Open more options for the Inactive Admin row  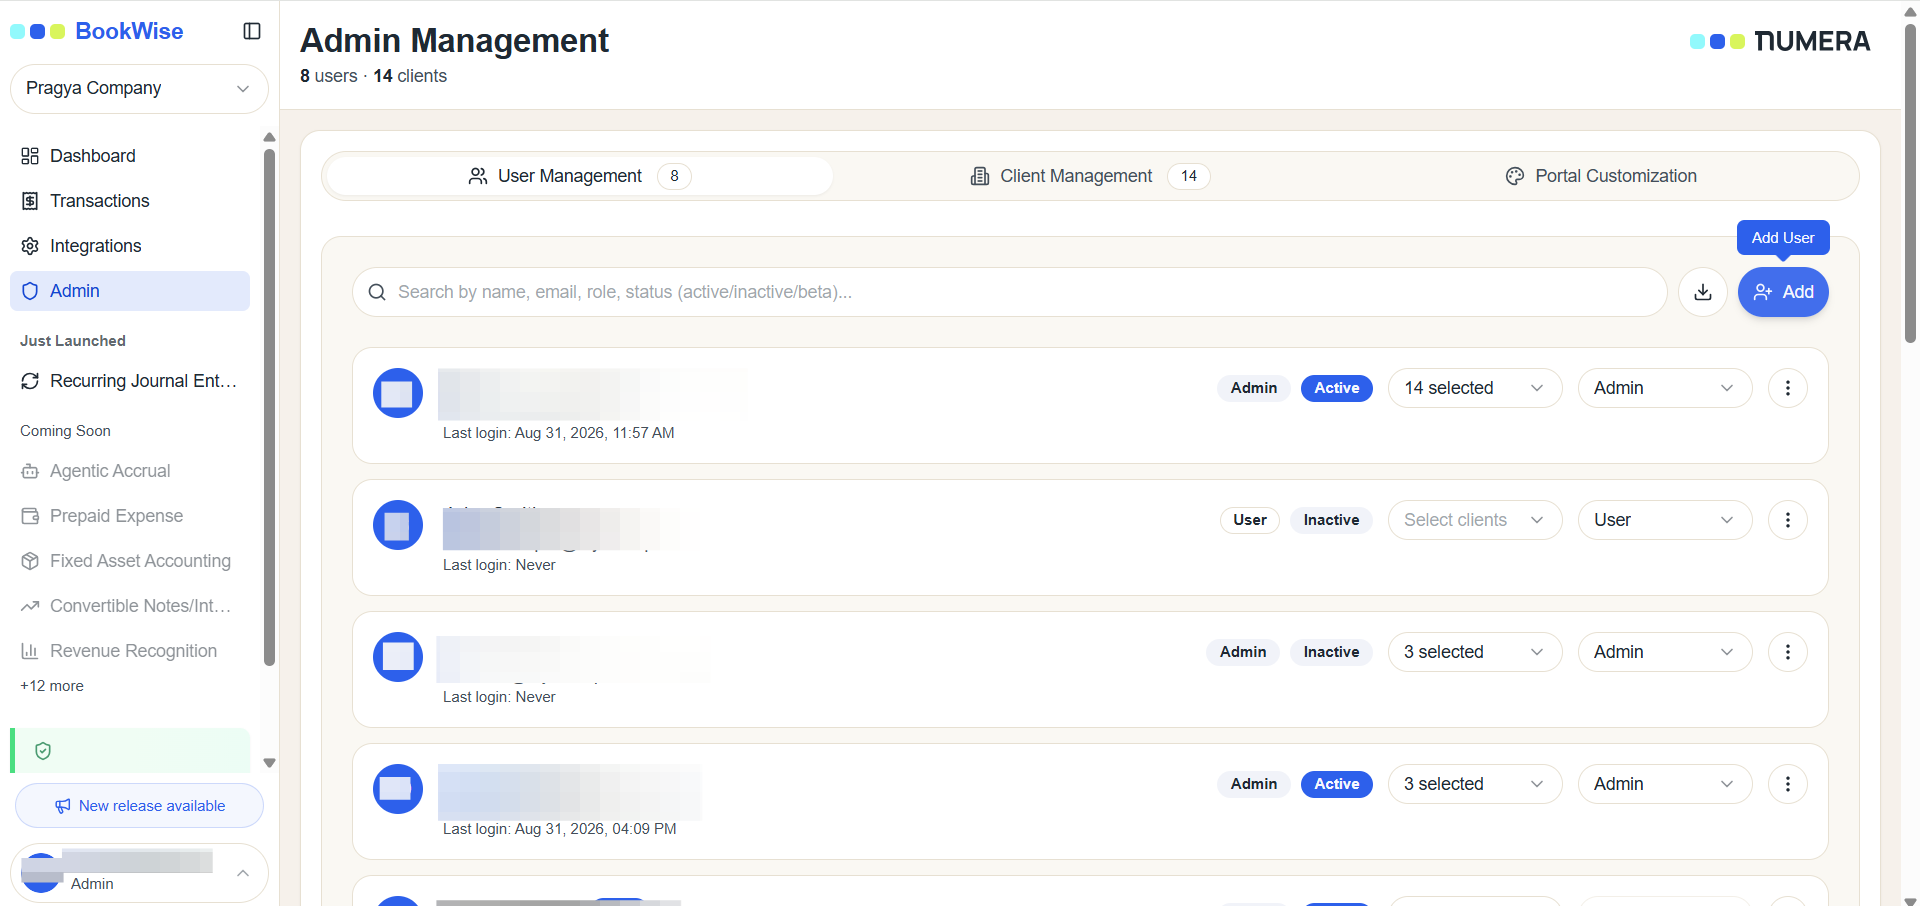tap(1788, 652)
